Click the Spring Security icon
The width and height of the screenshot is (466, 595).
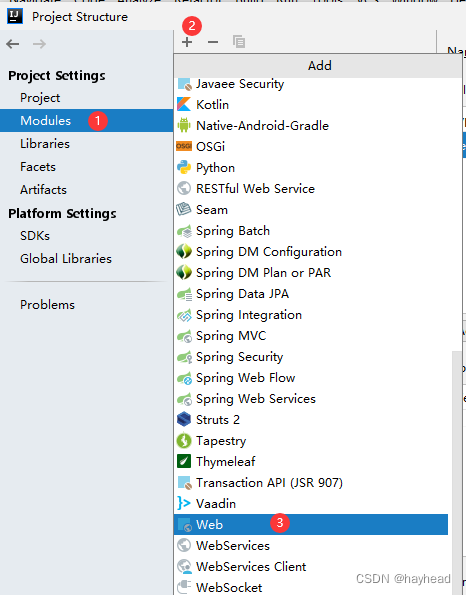coord(184,357)
